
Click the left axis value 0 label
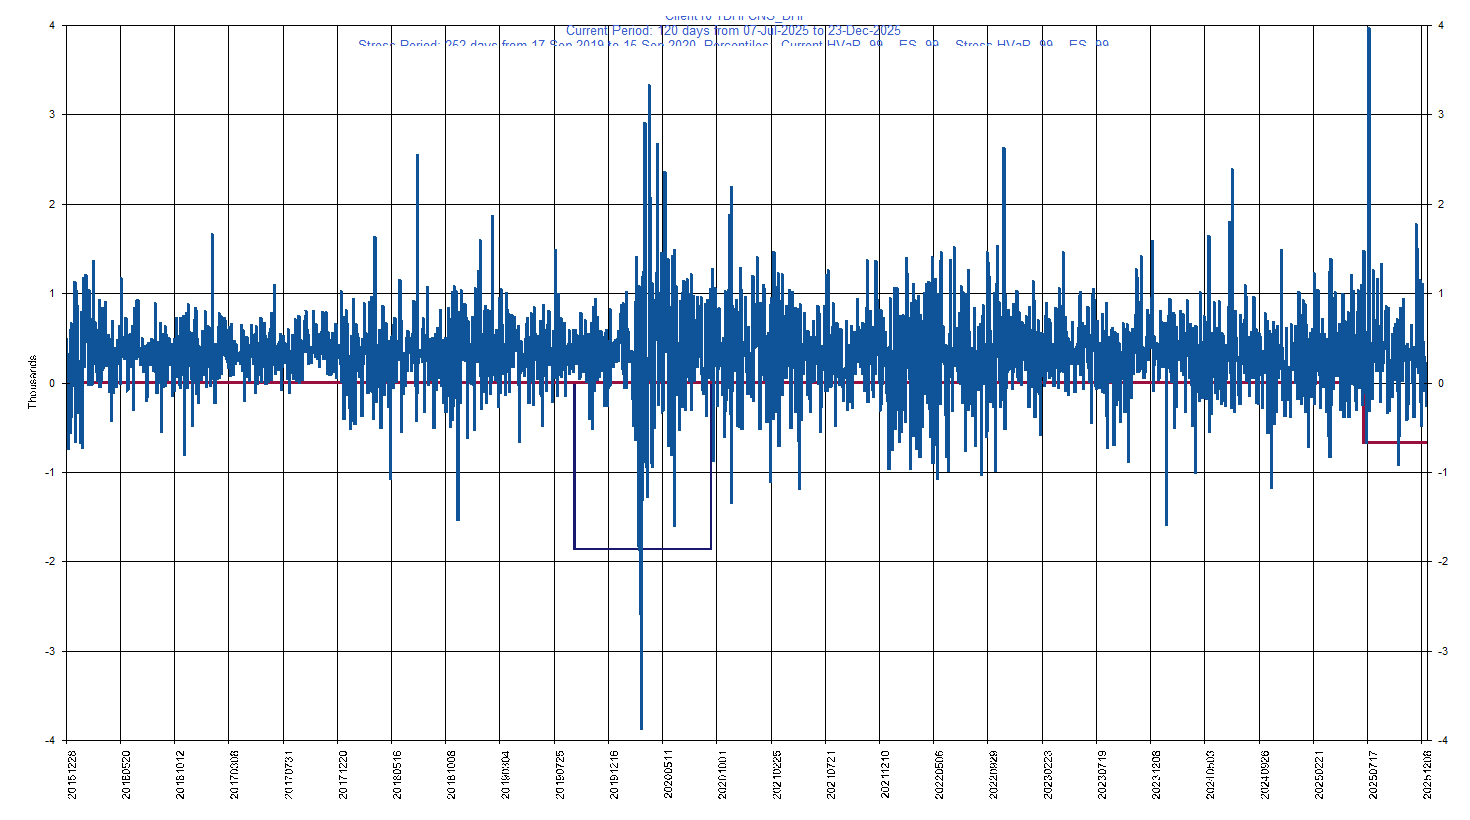[x=52, y=383]
